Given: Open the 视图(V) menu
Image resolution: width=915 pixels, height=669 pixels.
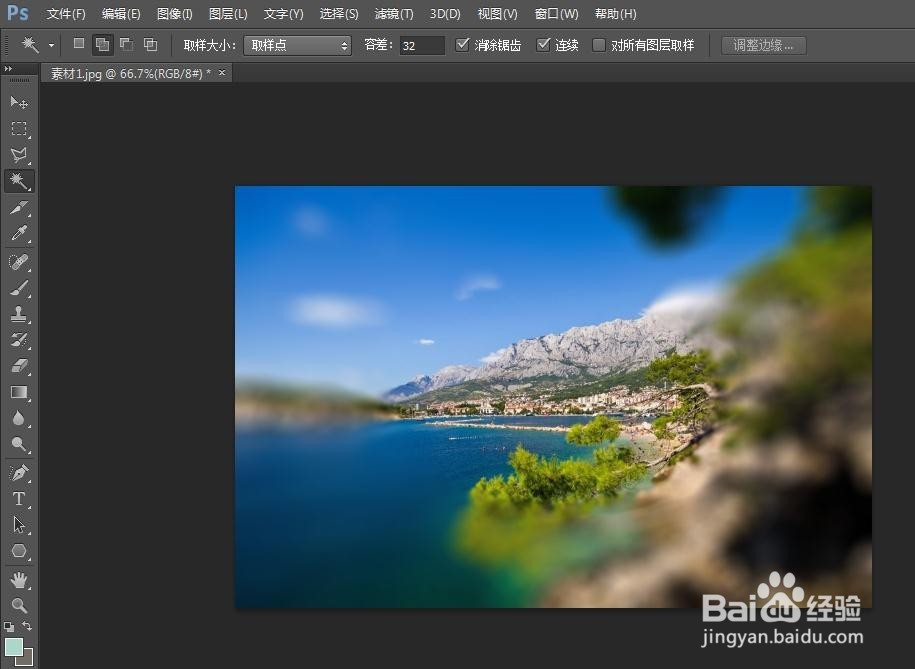Looking at the screenshot, I should 498,13.
